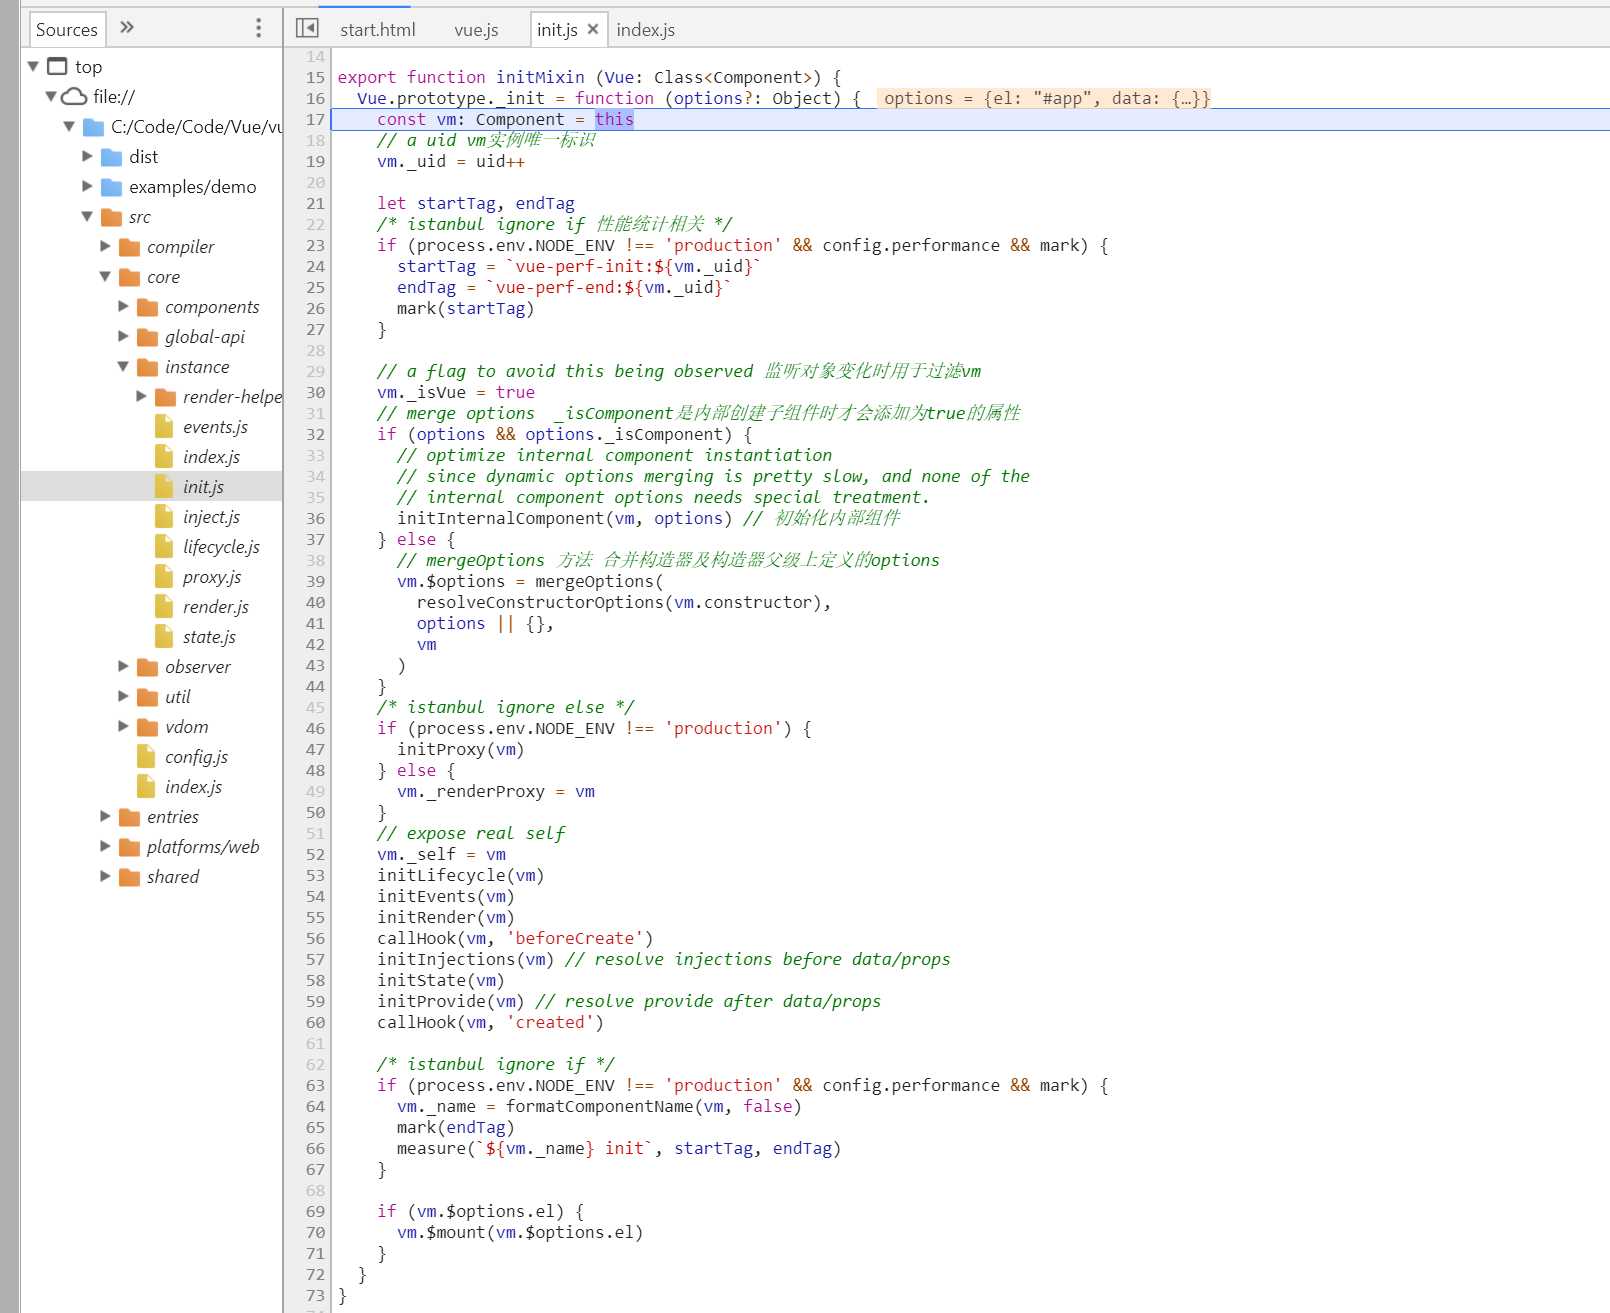Open render.js file
The height and width of the screenshot is (1313, 1610).
click(x=215, y=607)
